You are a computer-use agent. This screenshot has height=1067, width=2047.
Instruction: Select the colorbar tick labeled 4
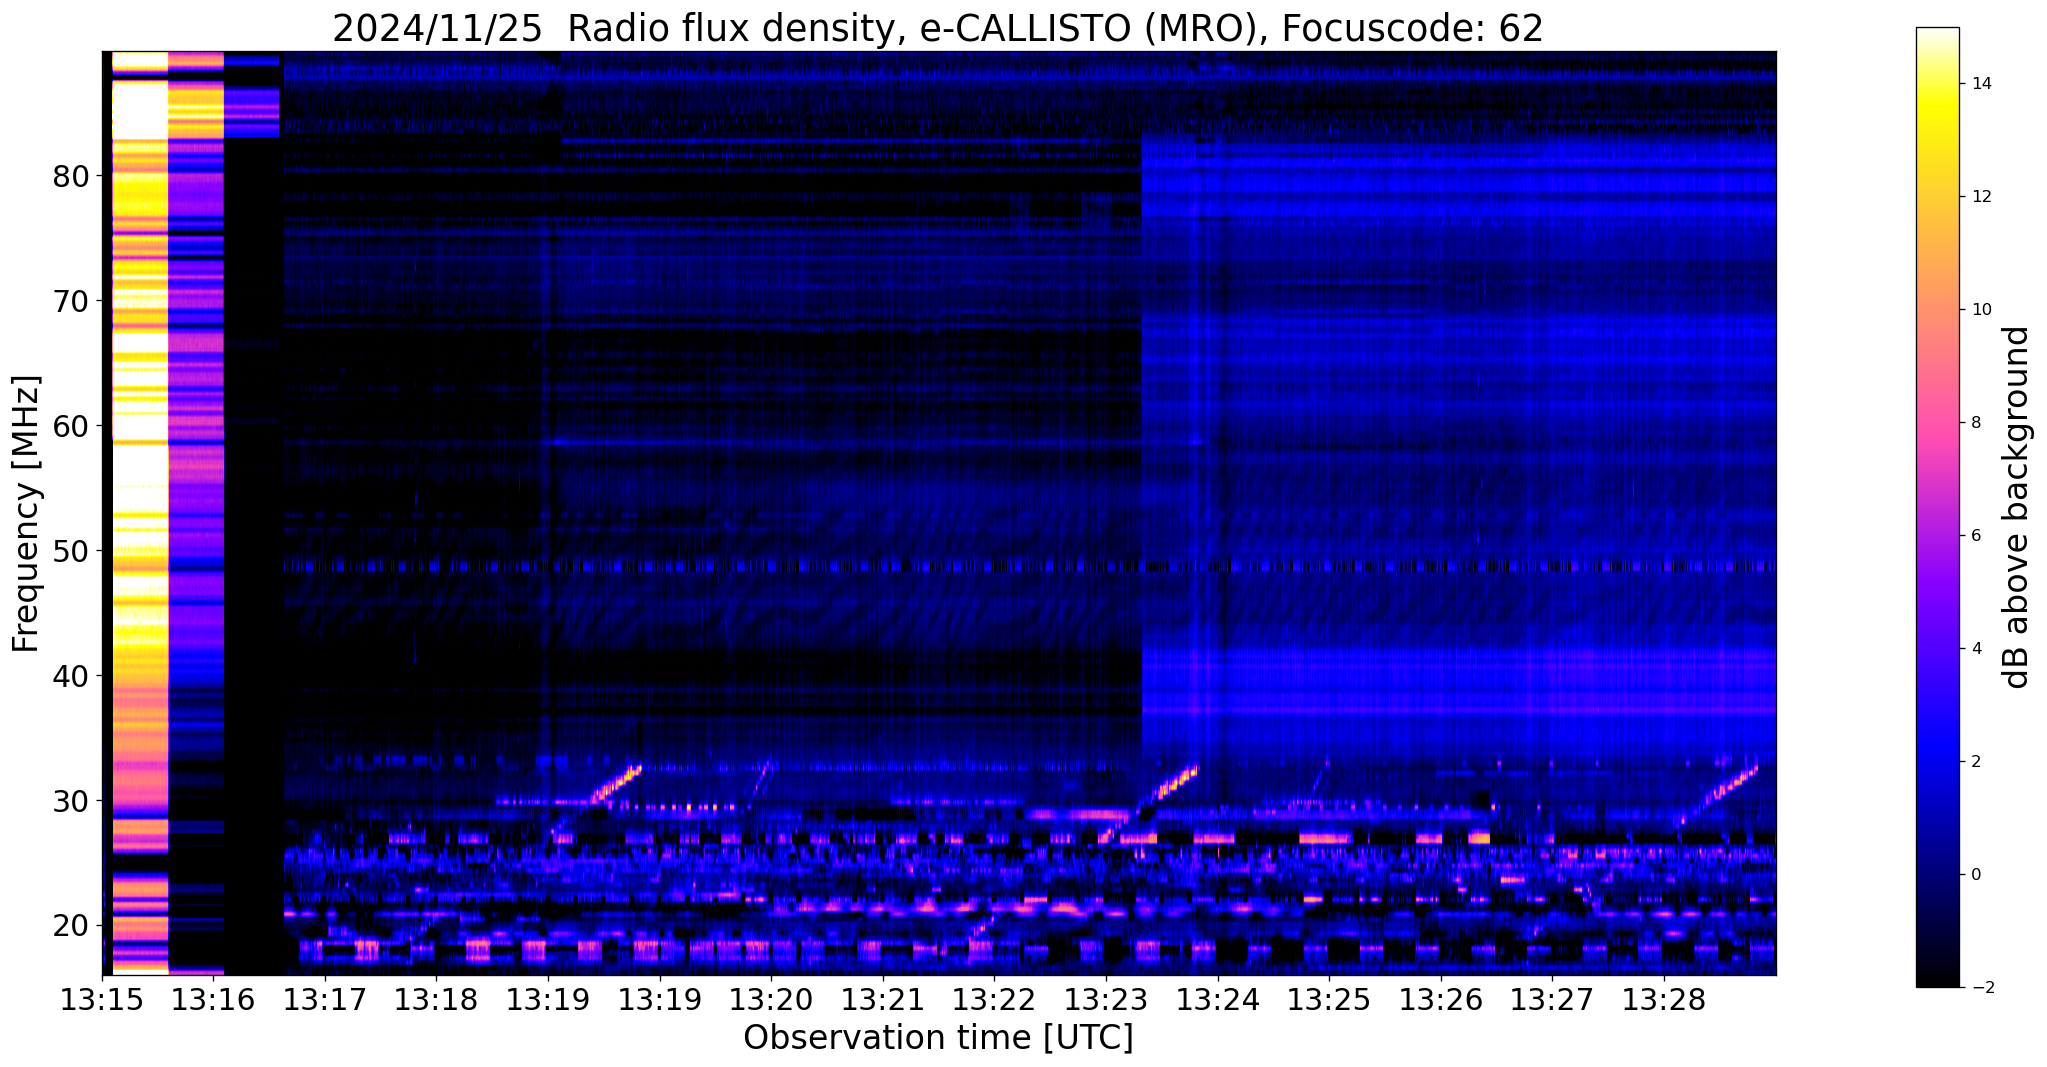[x=1975, y=649]
